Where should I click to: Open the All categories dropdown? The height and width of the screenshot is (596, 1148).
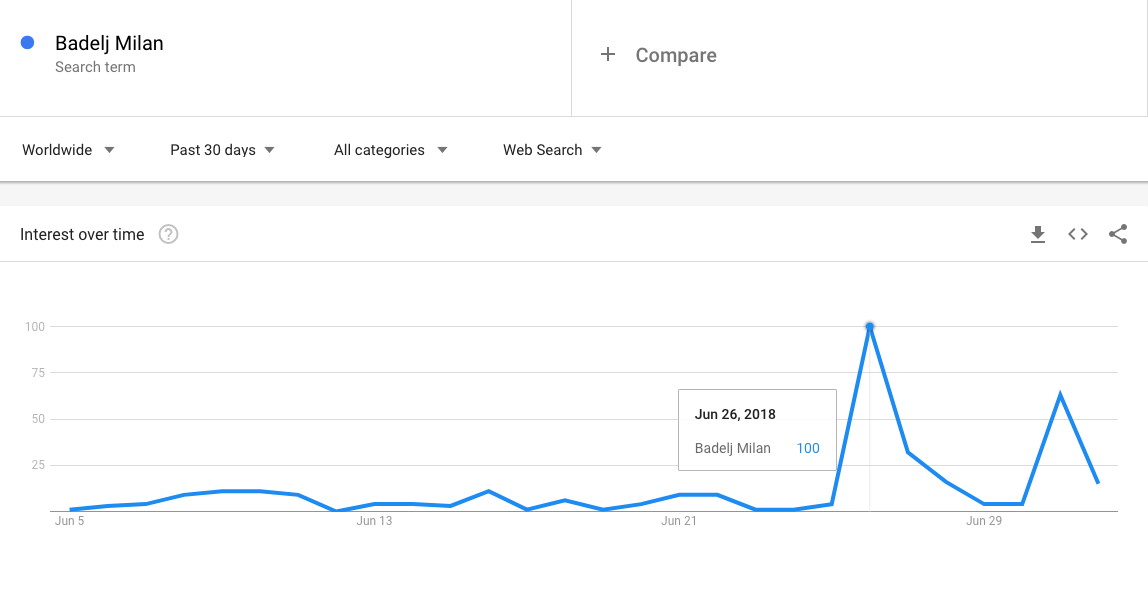coord(390,150)
